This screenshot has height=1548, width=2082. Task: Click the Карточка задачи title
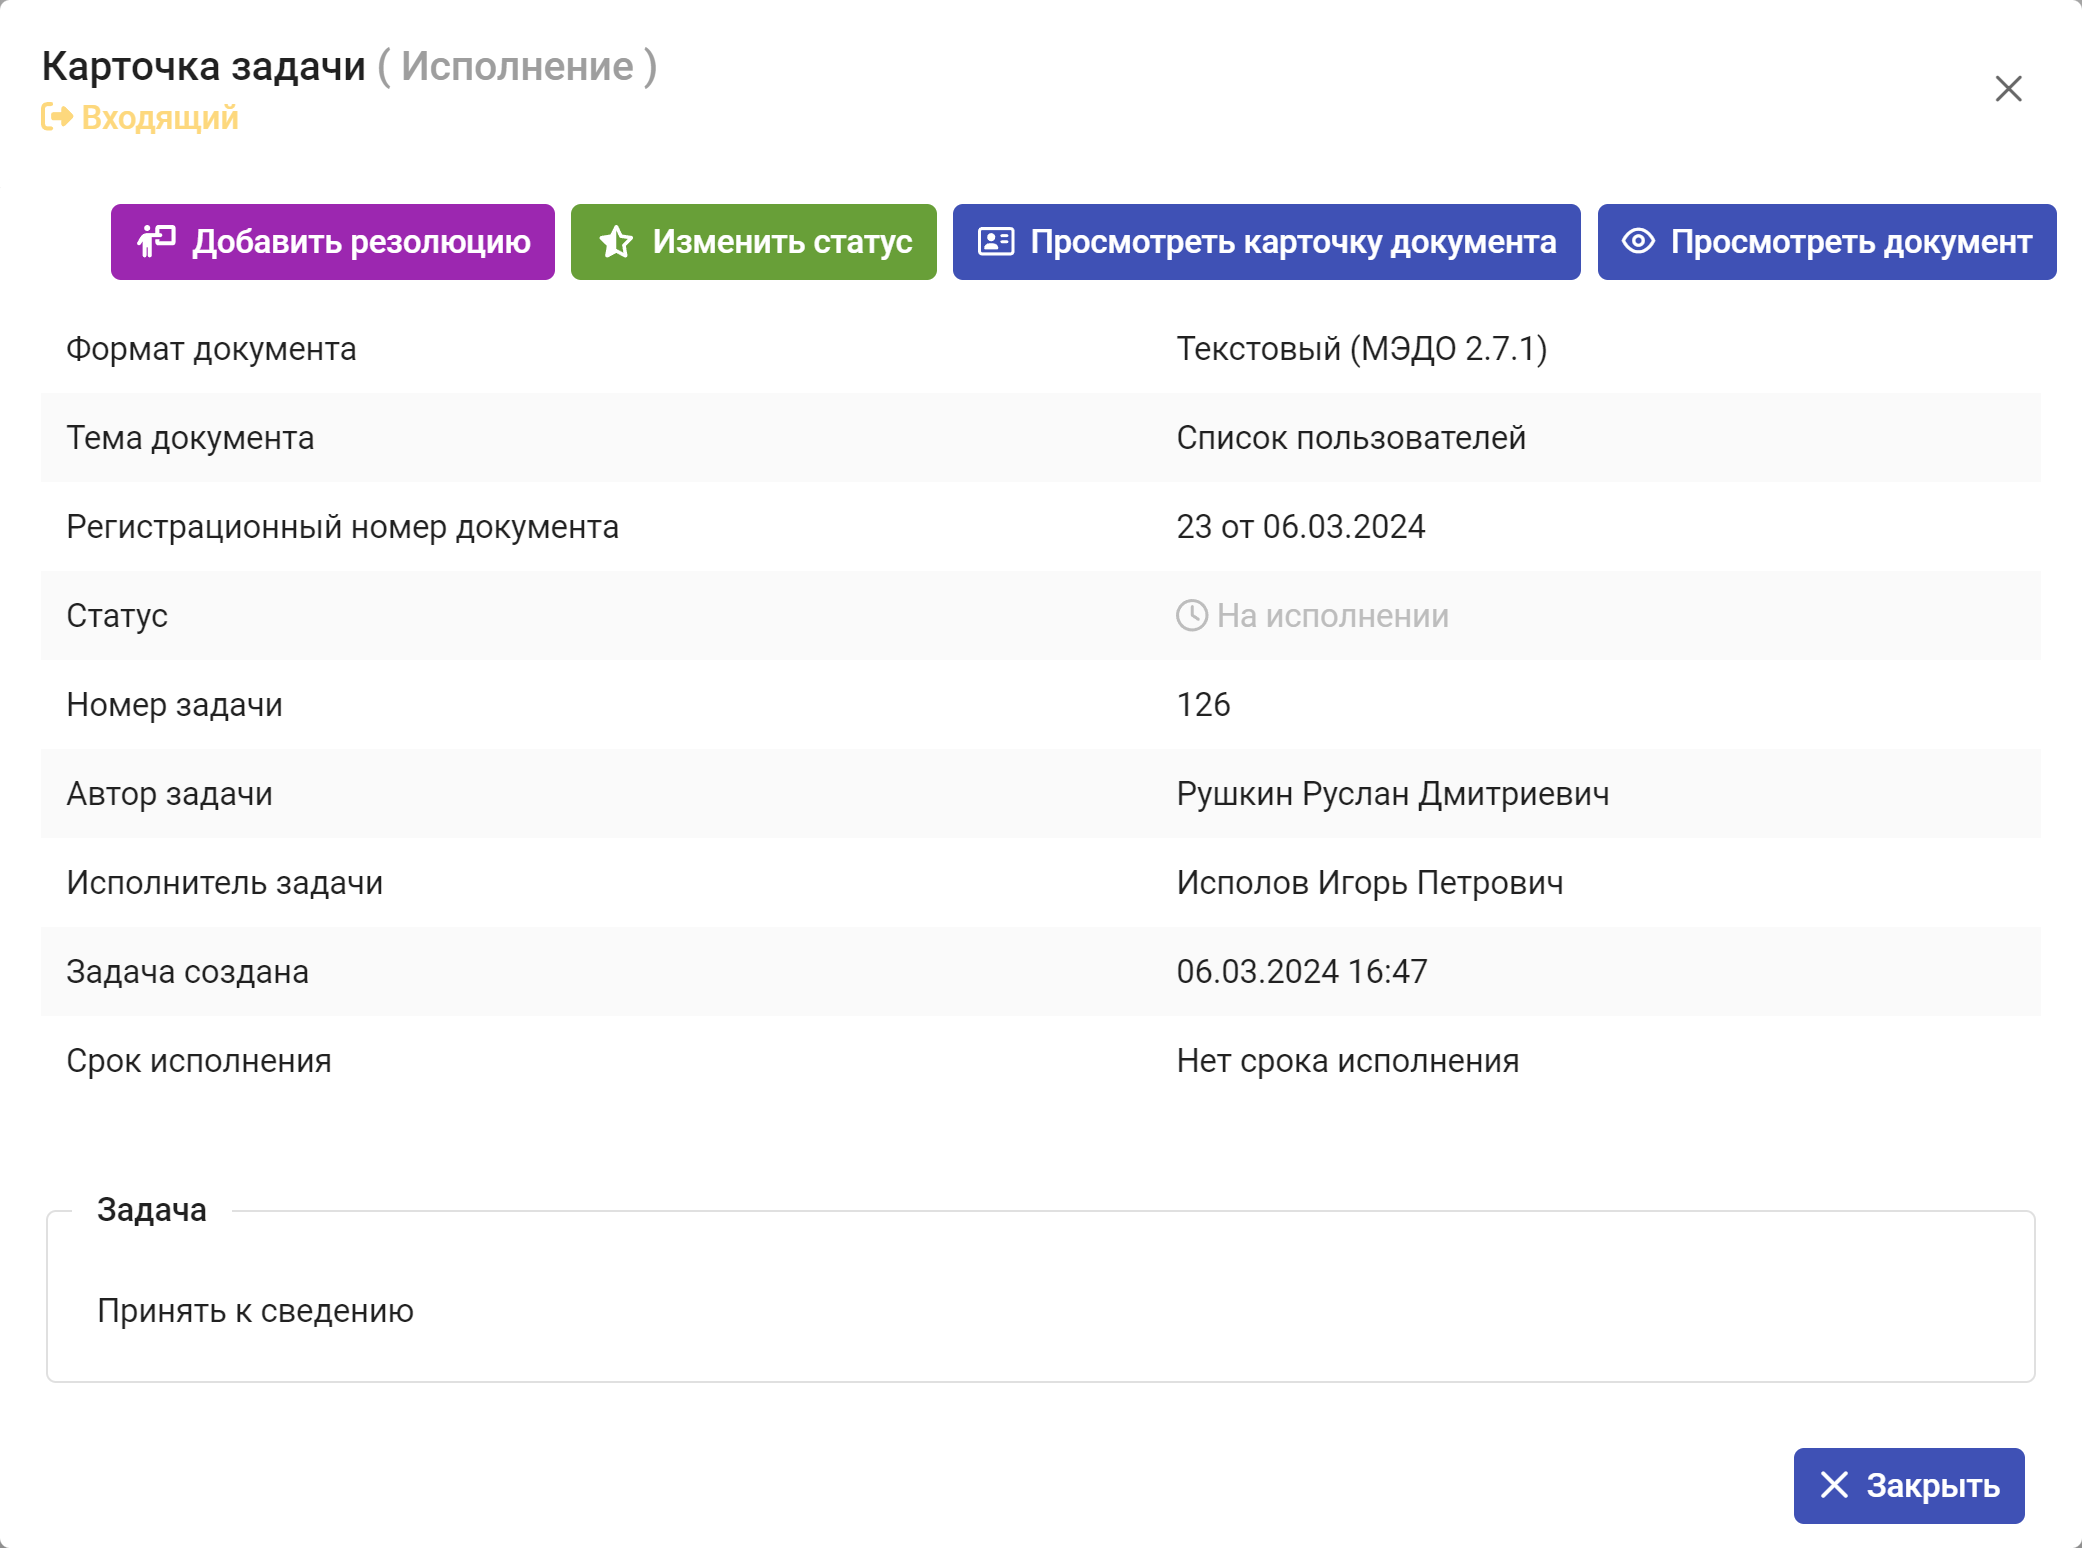pyautogui.click(x=204, y=66)
